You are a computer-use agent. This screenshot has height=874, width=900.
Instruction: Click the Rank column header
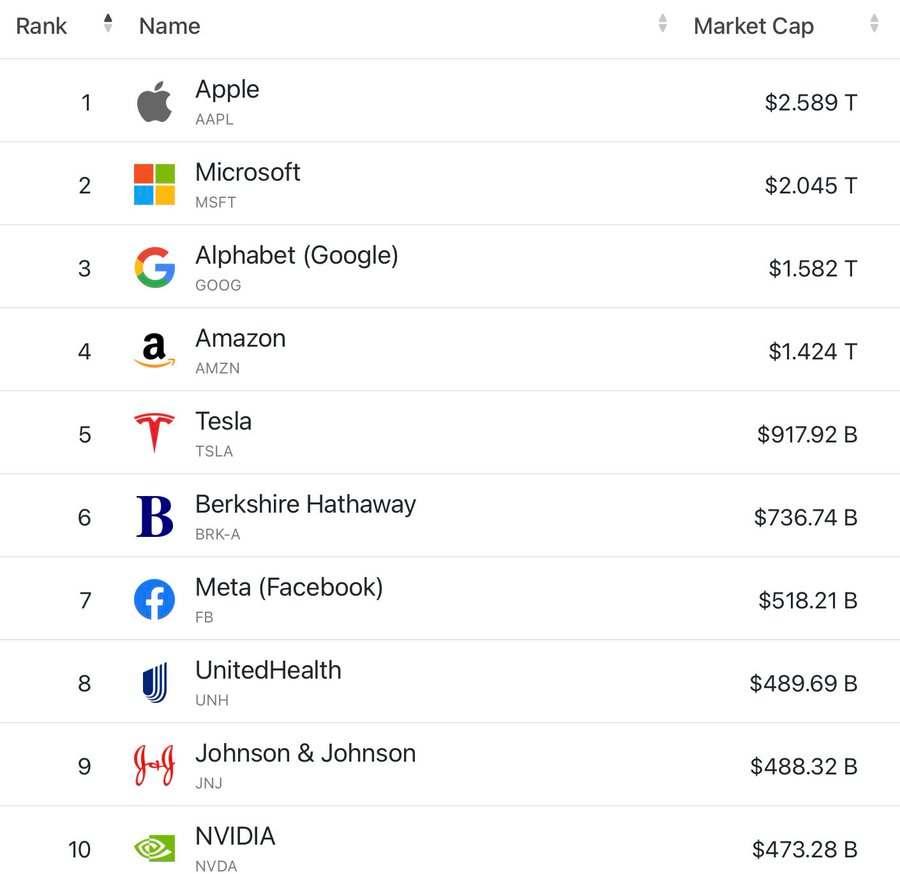click(x=41, y=26)
